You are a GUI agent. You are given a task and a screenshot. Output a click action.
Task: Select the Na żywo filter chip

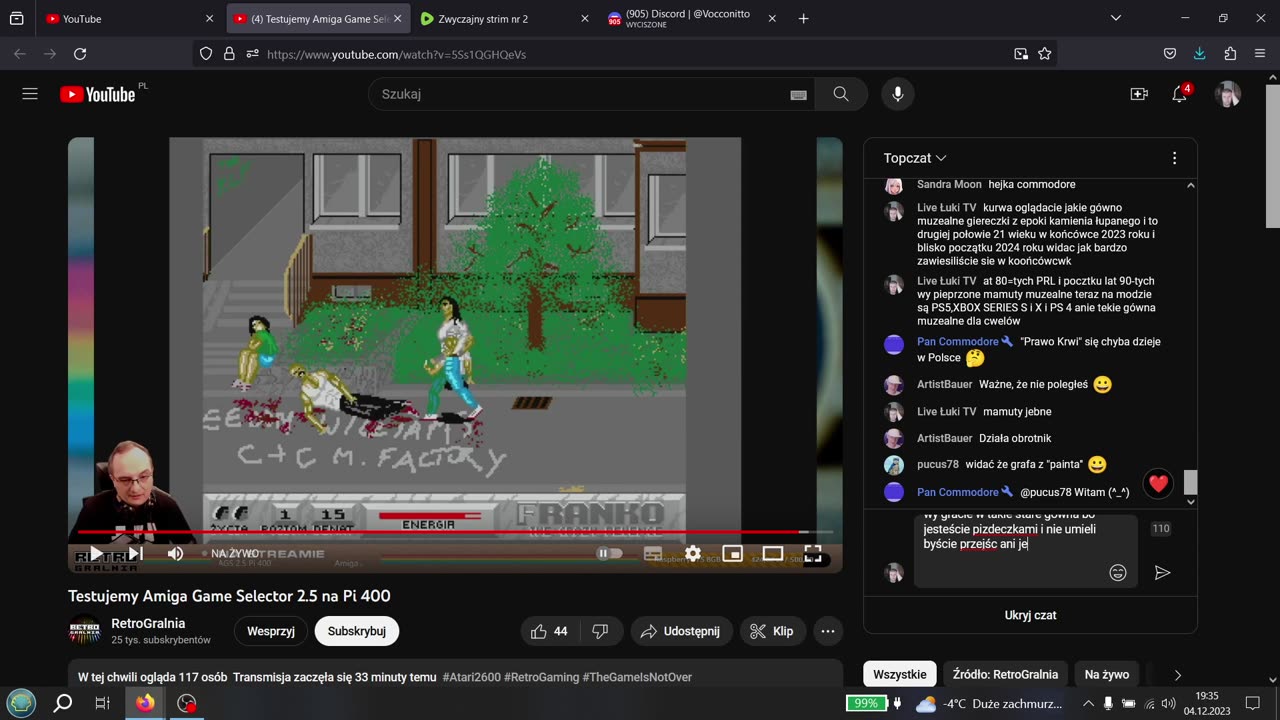[1107, 675]
